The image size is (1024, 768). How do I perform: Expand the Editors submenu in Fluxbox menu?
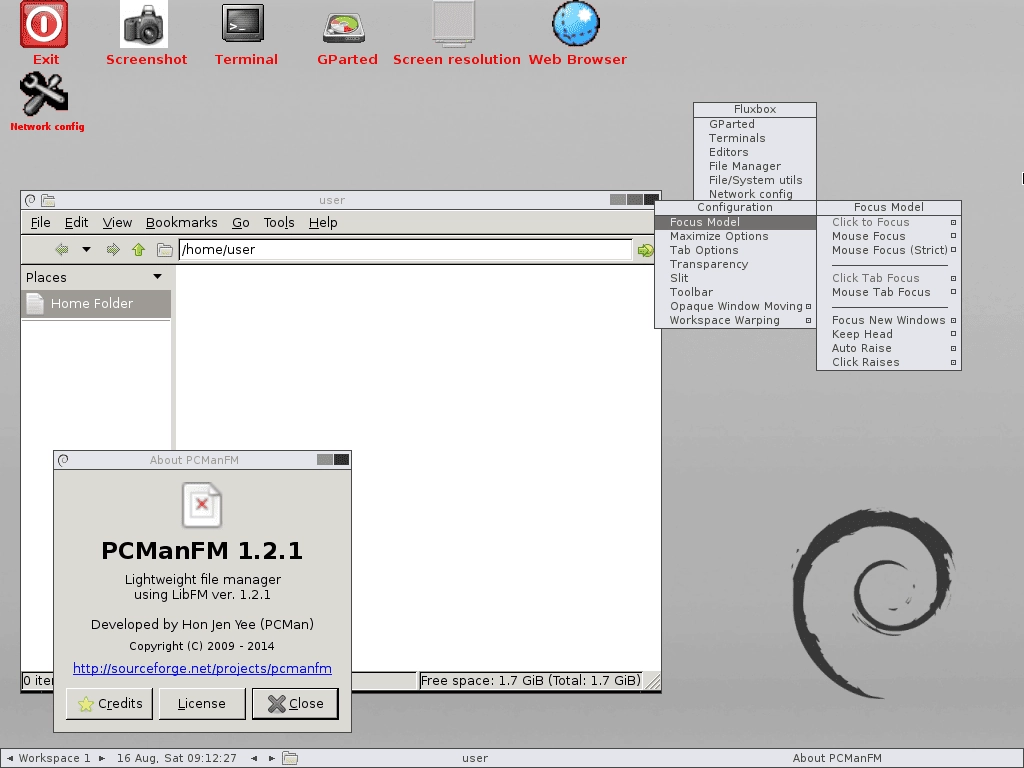(755, 152)
